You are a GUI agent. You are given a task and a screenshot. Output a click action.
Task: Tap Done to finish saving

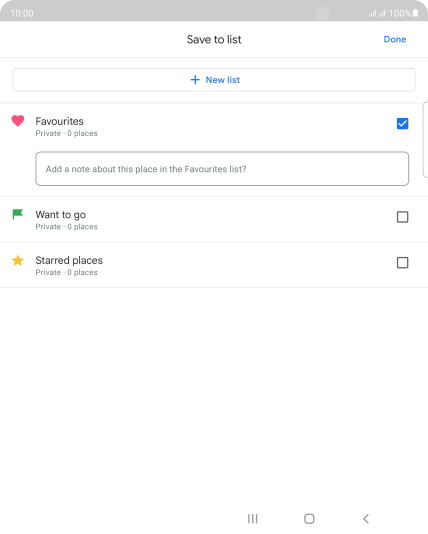pyautogui.click(x=395, y=39)
